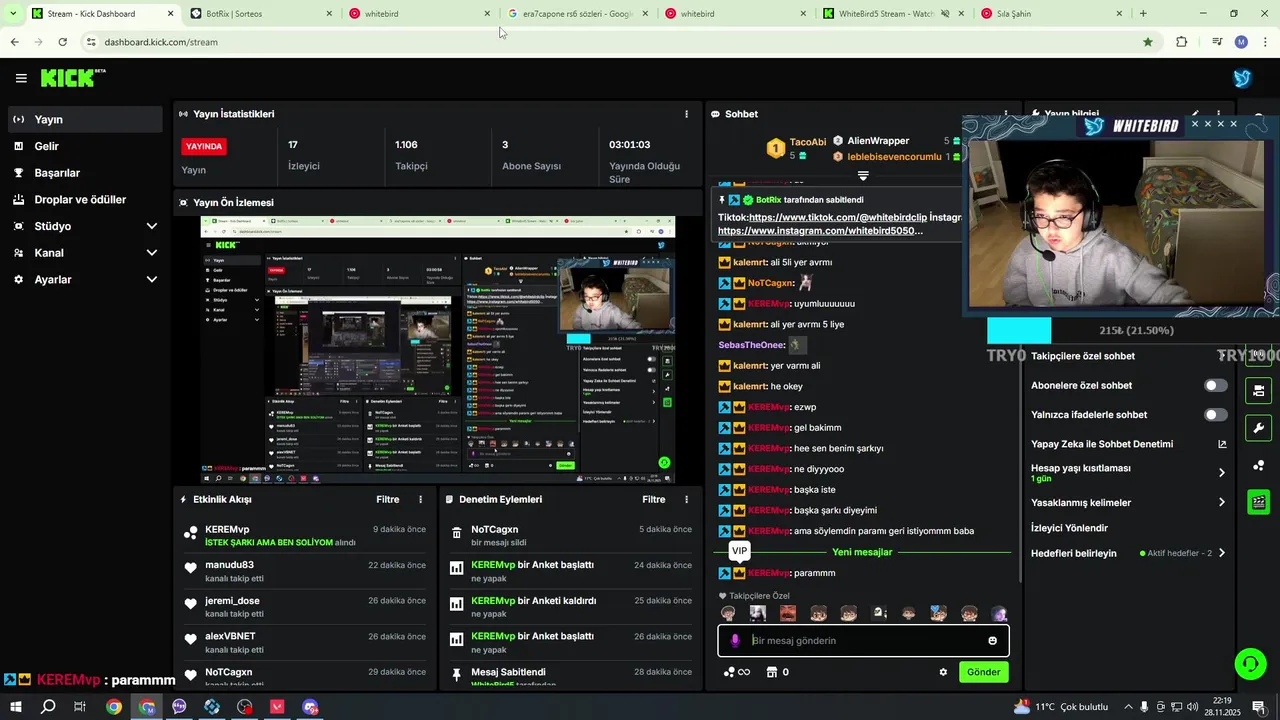
Task: Expand Hesap yaşı kısıtlaması setting
Action: pyautogui.click(x=1128, y=472)
